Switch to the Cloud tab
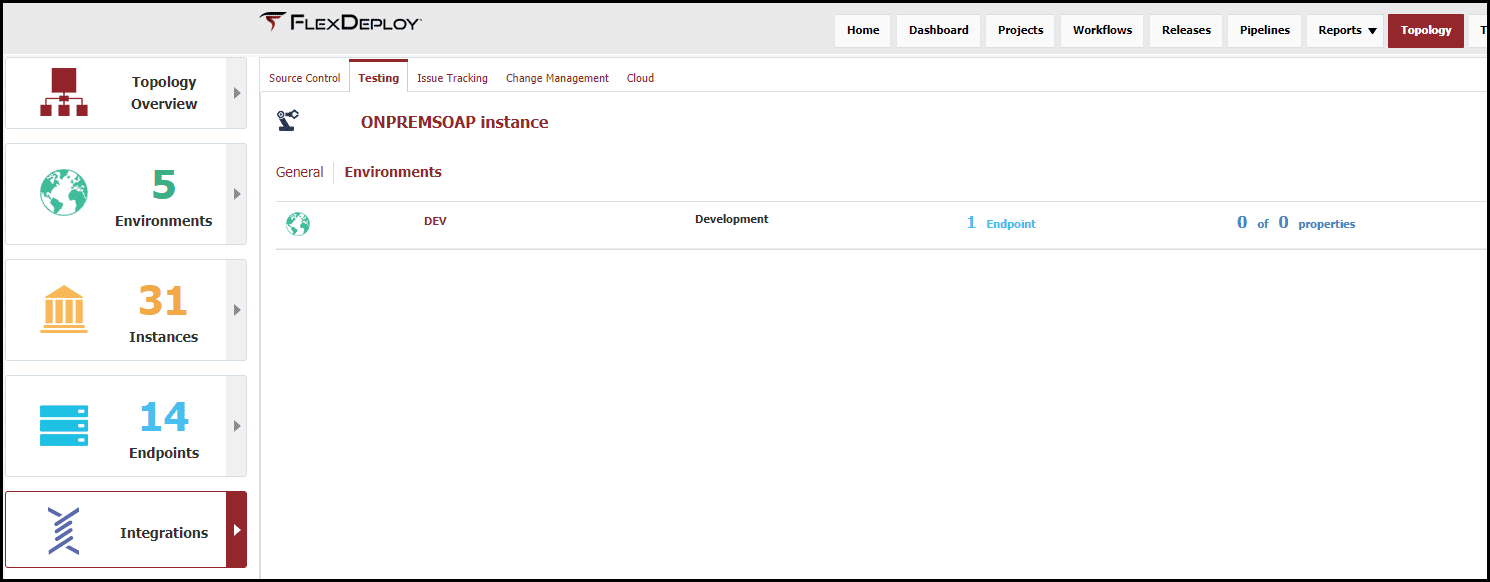The width and height of the screenshot is (1490, 582). pos(640,78)
